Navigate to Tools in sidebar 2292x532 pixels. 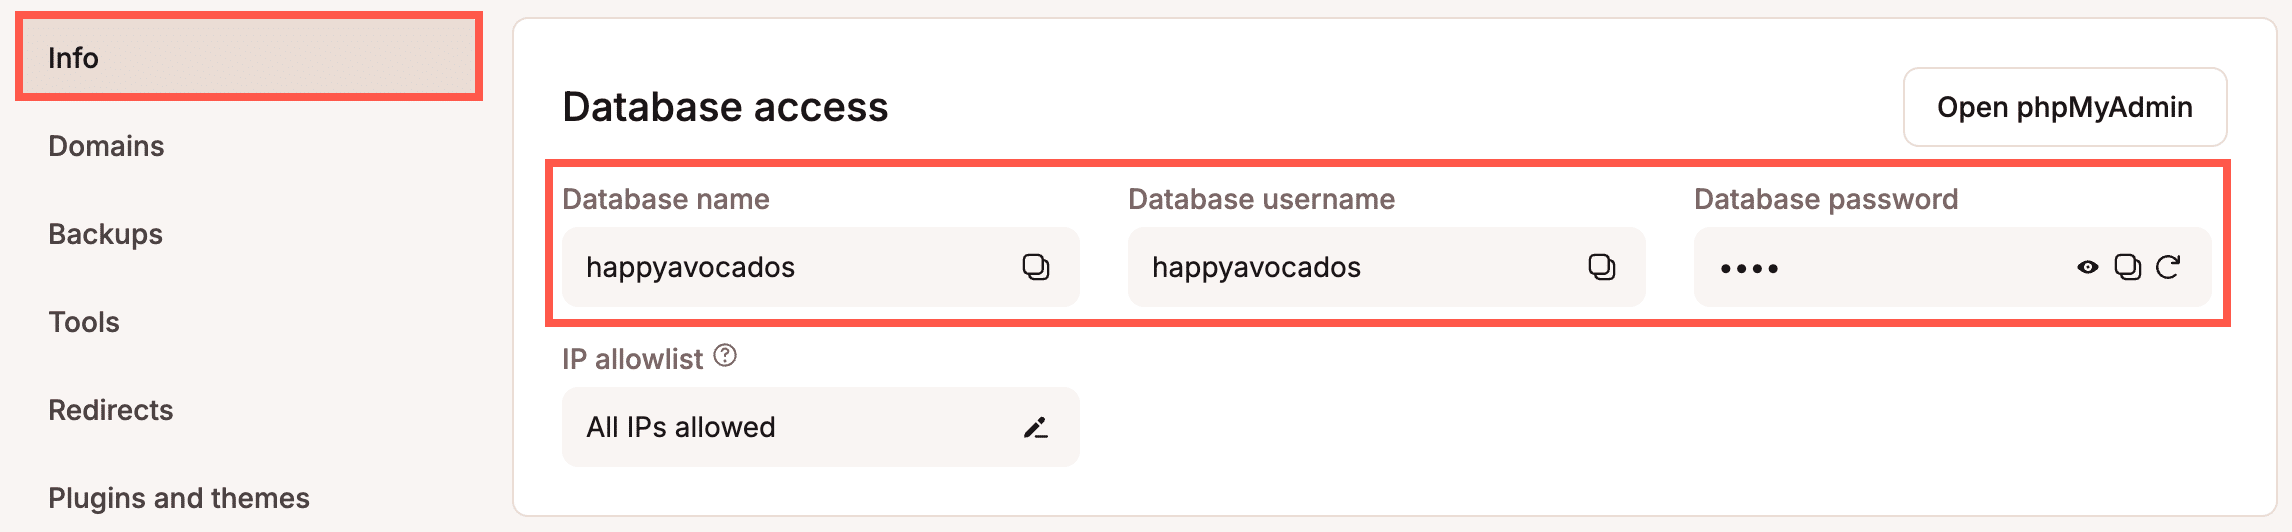point(84,322)
